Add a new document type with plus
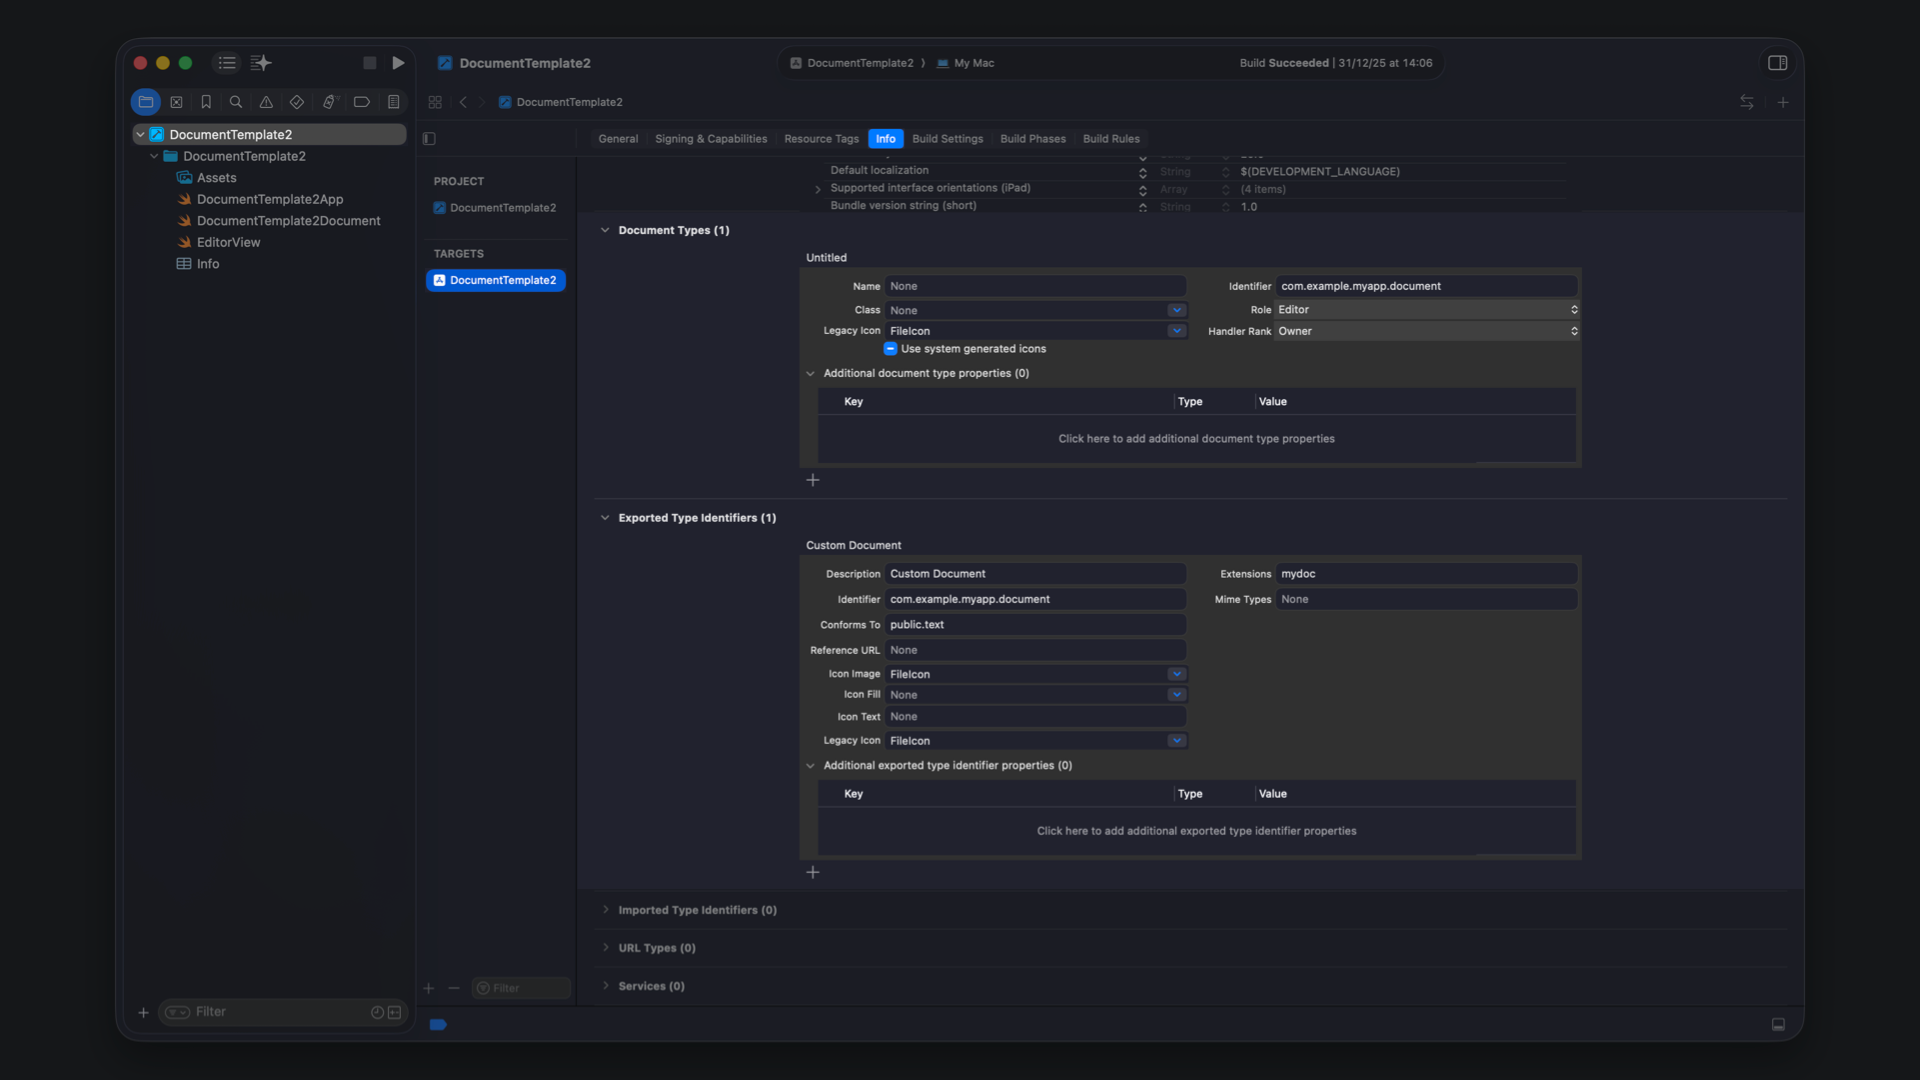Image resolution: width=1920 pixels, height=1080 pixels. point(812,480)
